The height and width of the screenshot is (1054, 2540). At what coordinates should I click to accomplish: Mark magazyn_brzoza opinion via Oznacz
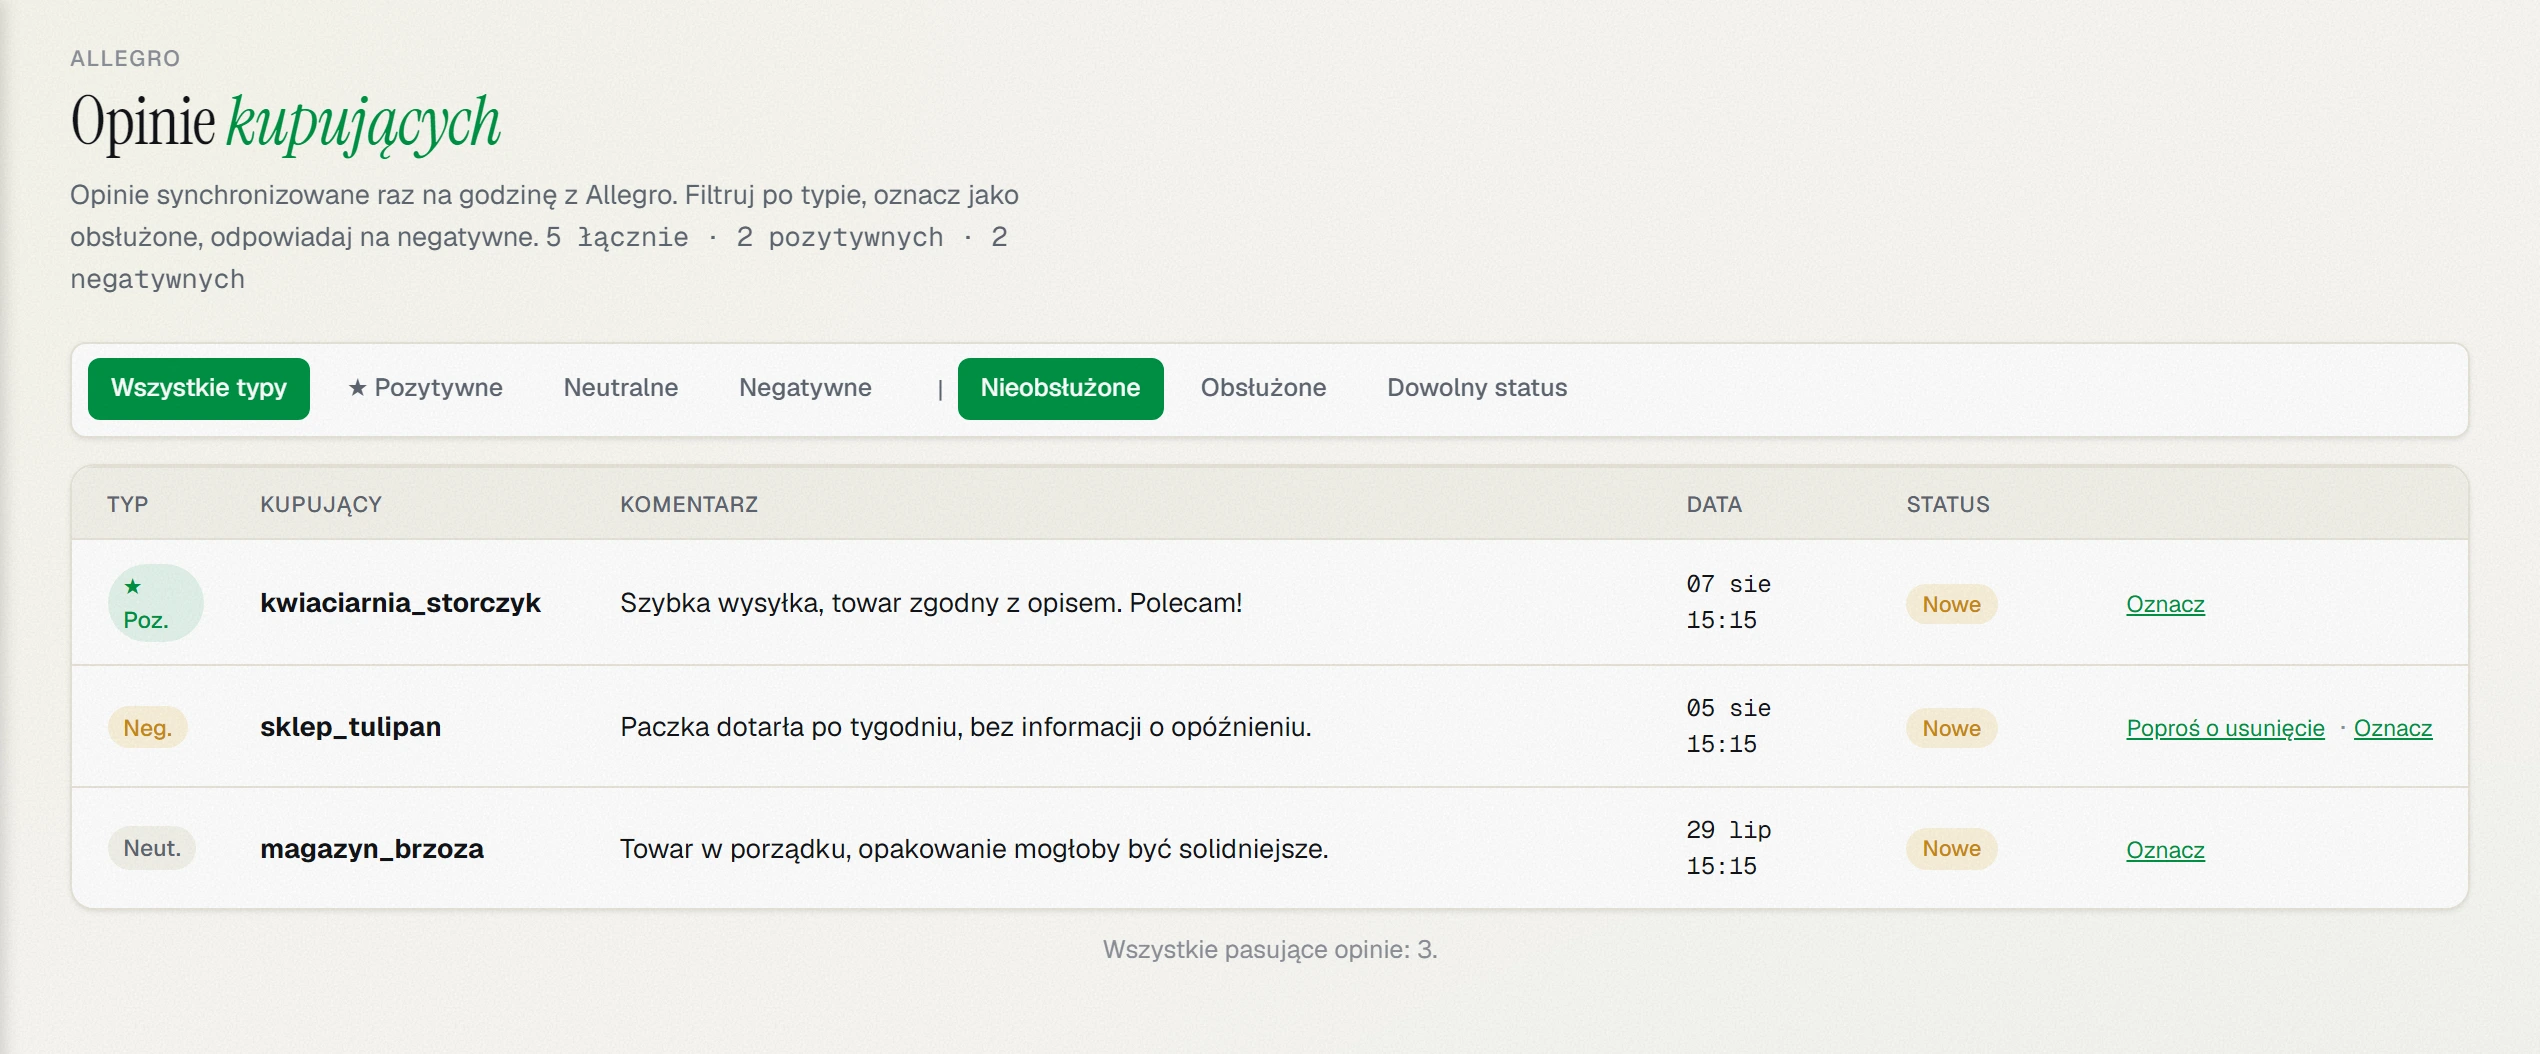point(2165,850)
